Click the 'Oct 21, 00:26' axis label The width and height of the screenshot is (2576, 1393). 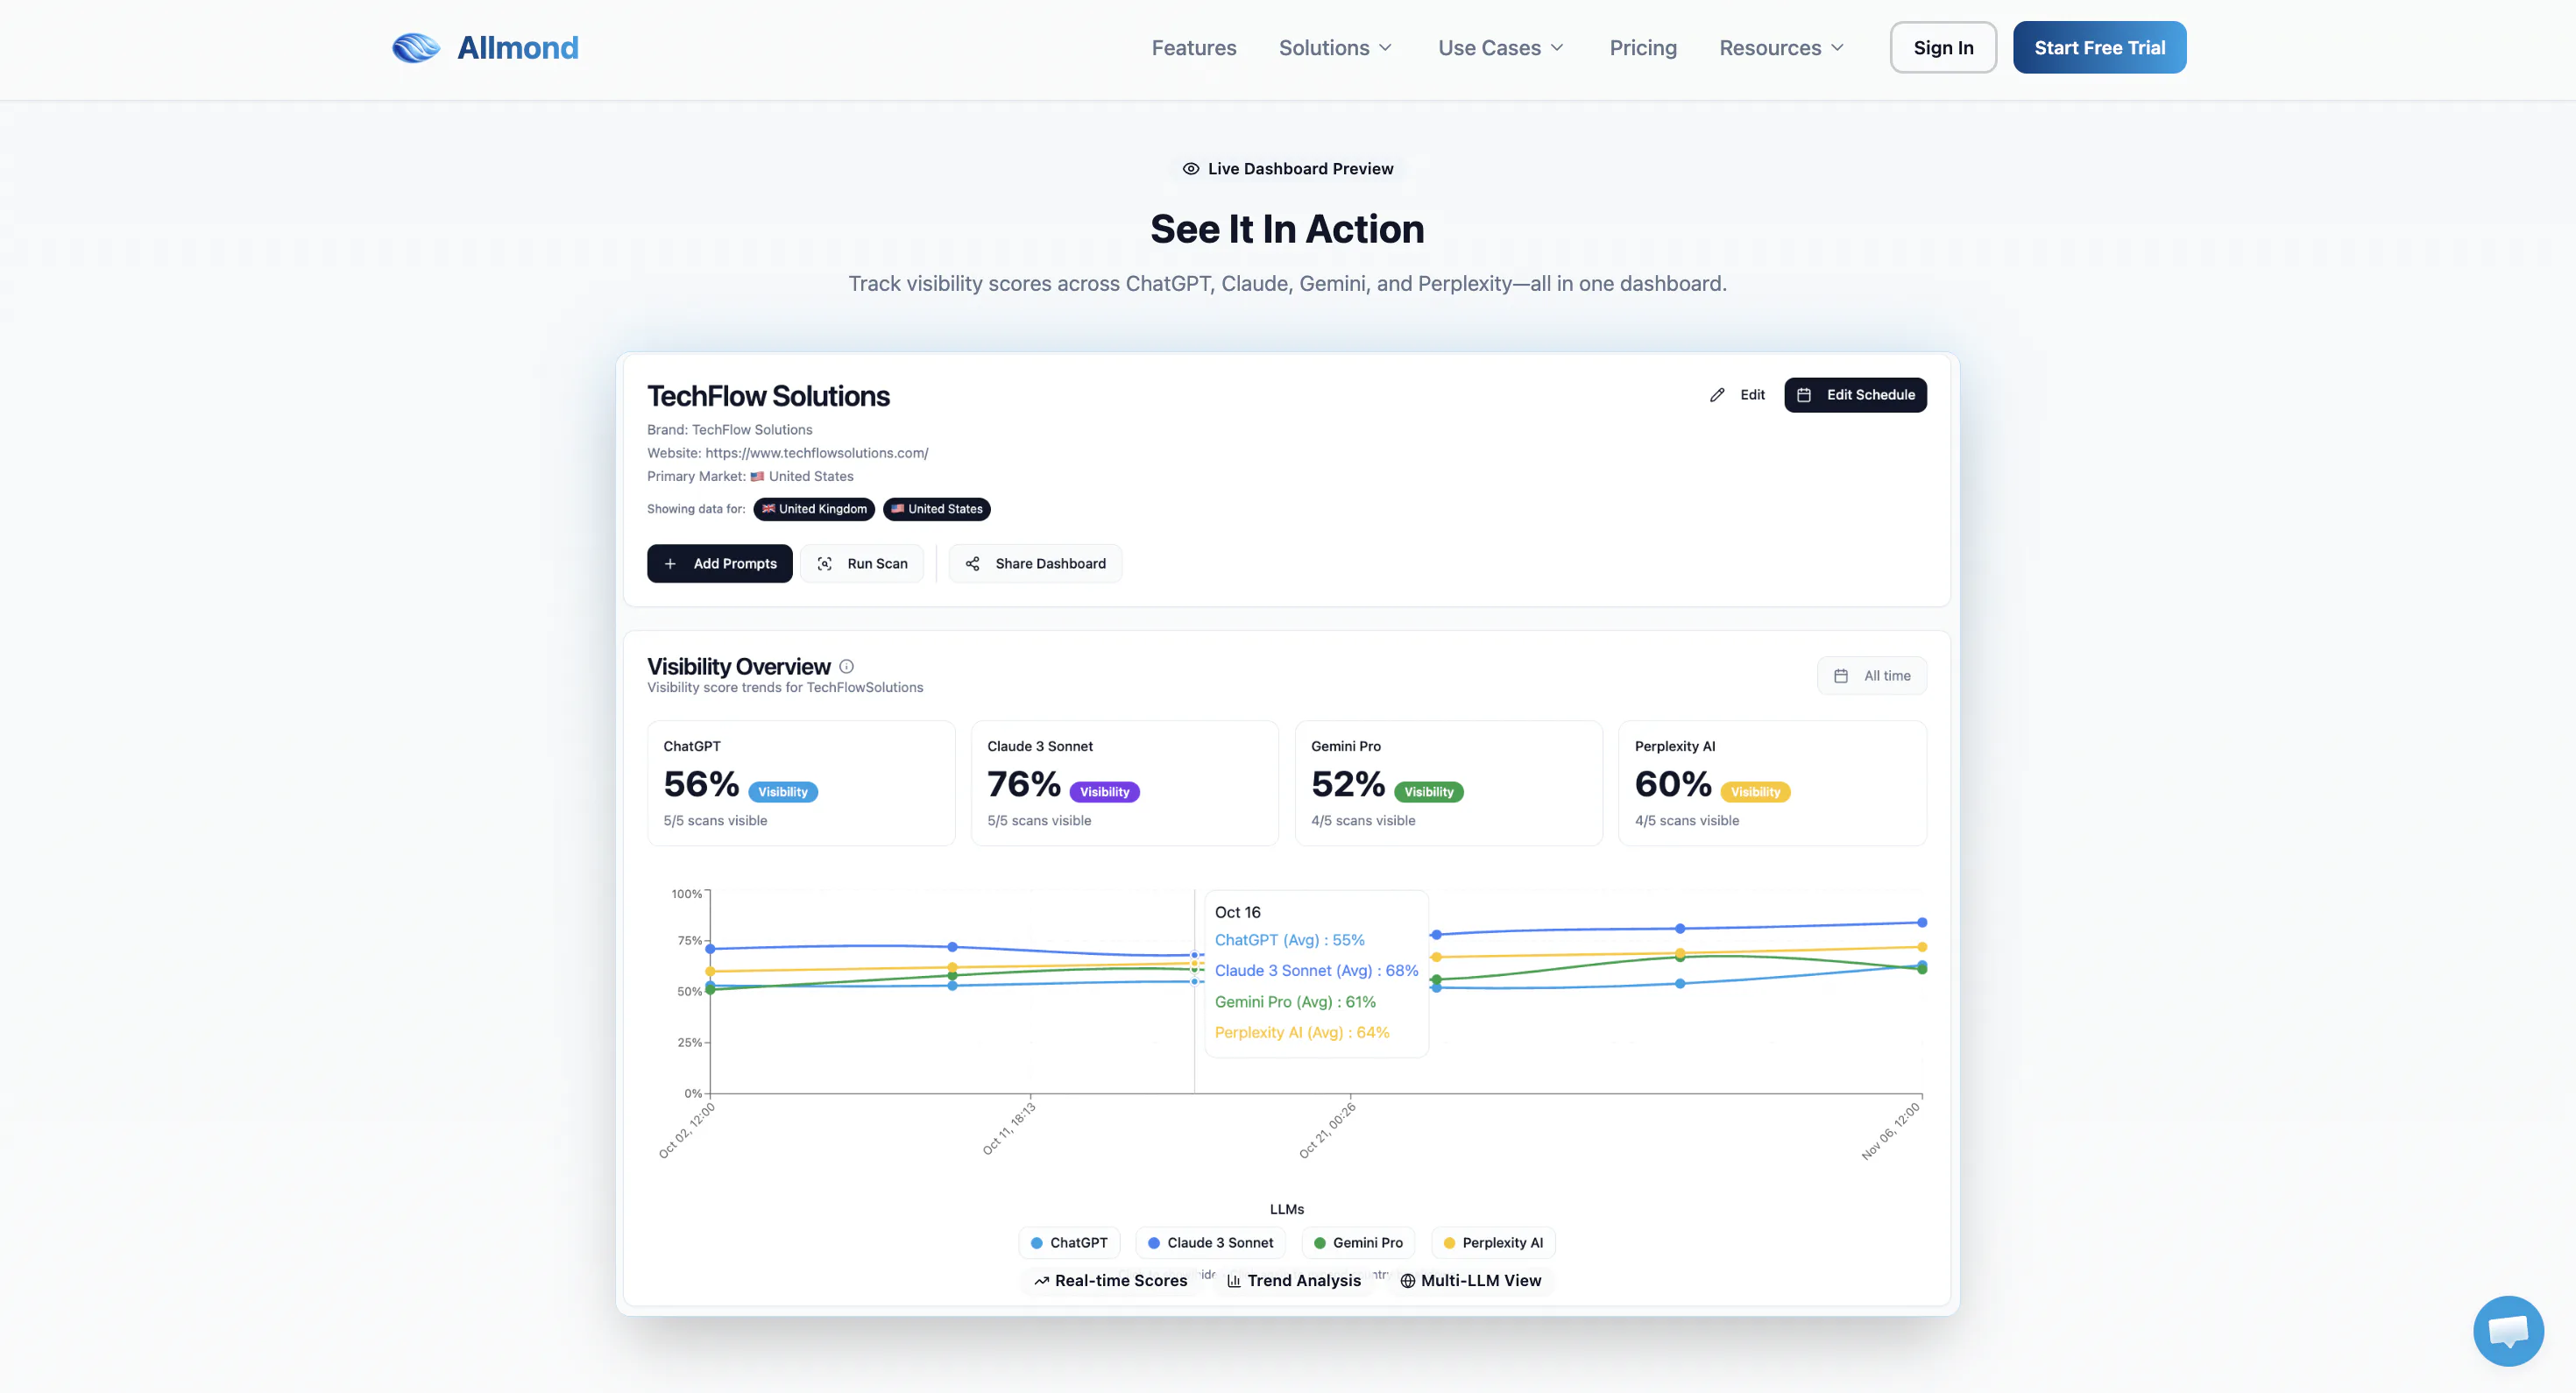coord(1327,1130)
